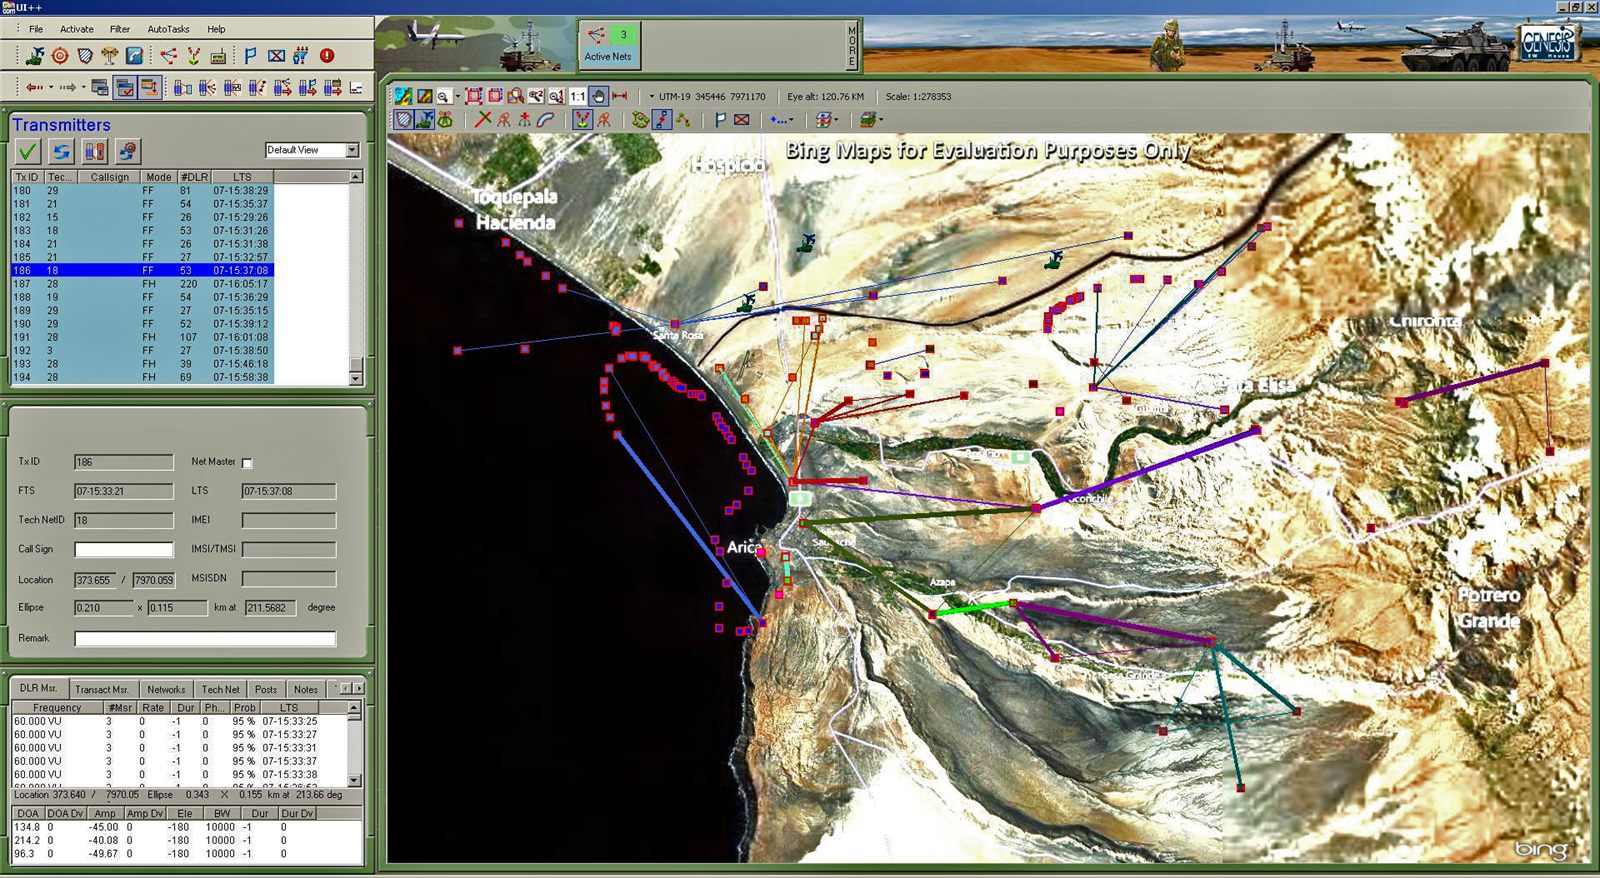
Task: Click the LTS column header in Transmitters table
Action: coord(242,177)
